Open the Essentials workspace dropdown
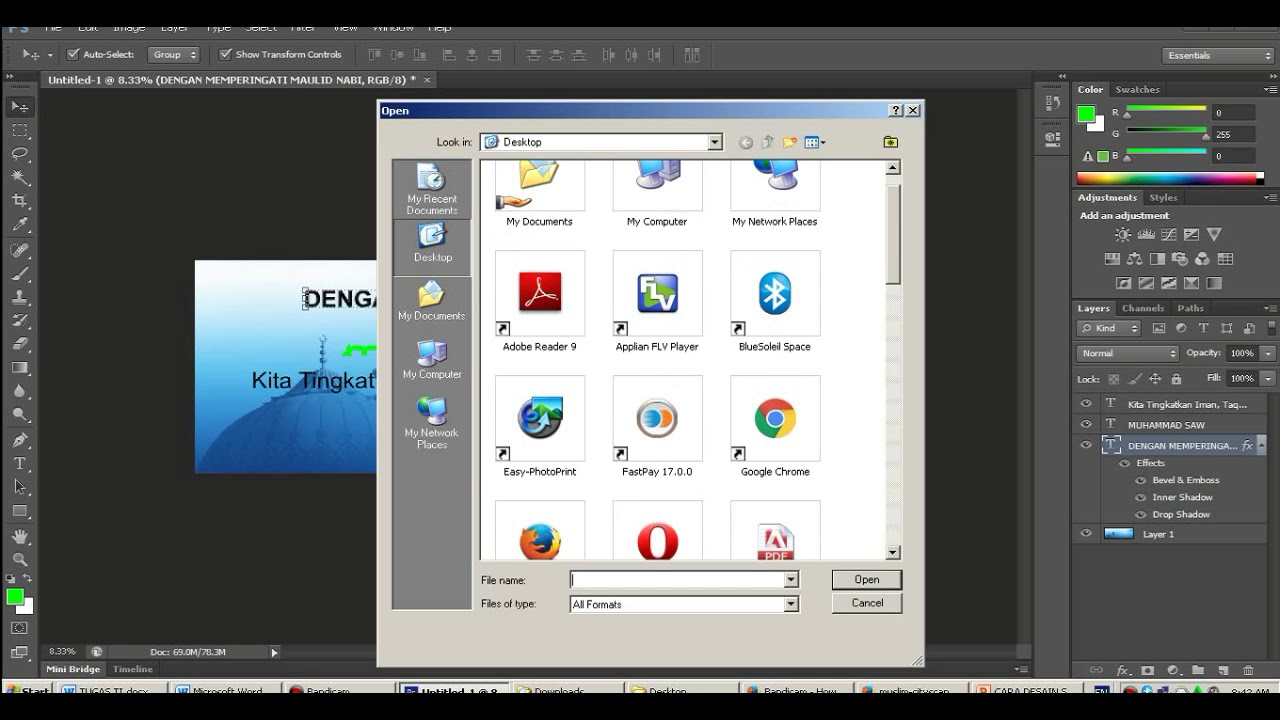The height and width of the screenshot is (720, 1280). (1217, 55)
